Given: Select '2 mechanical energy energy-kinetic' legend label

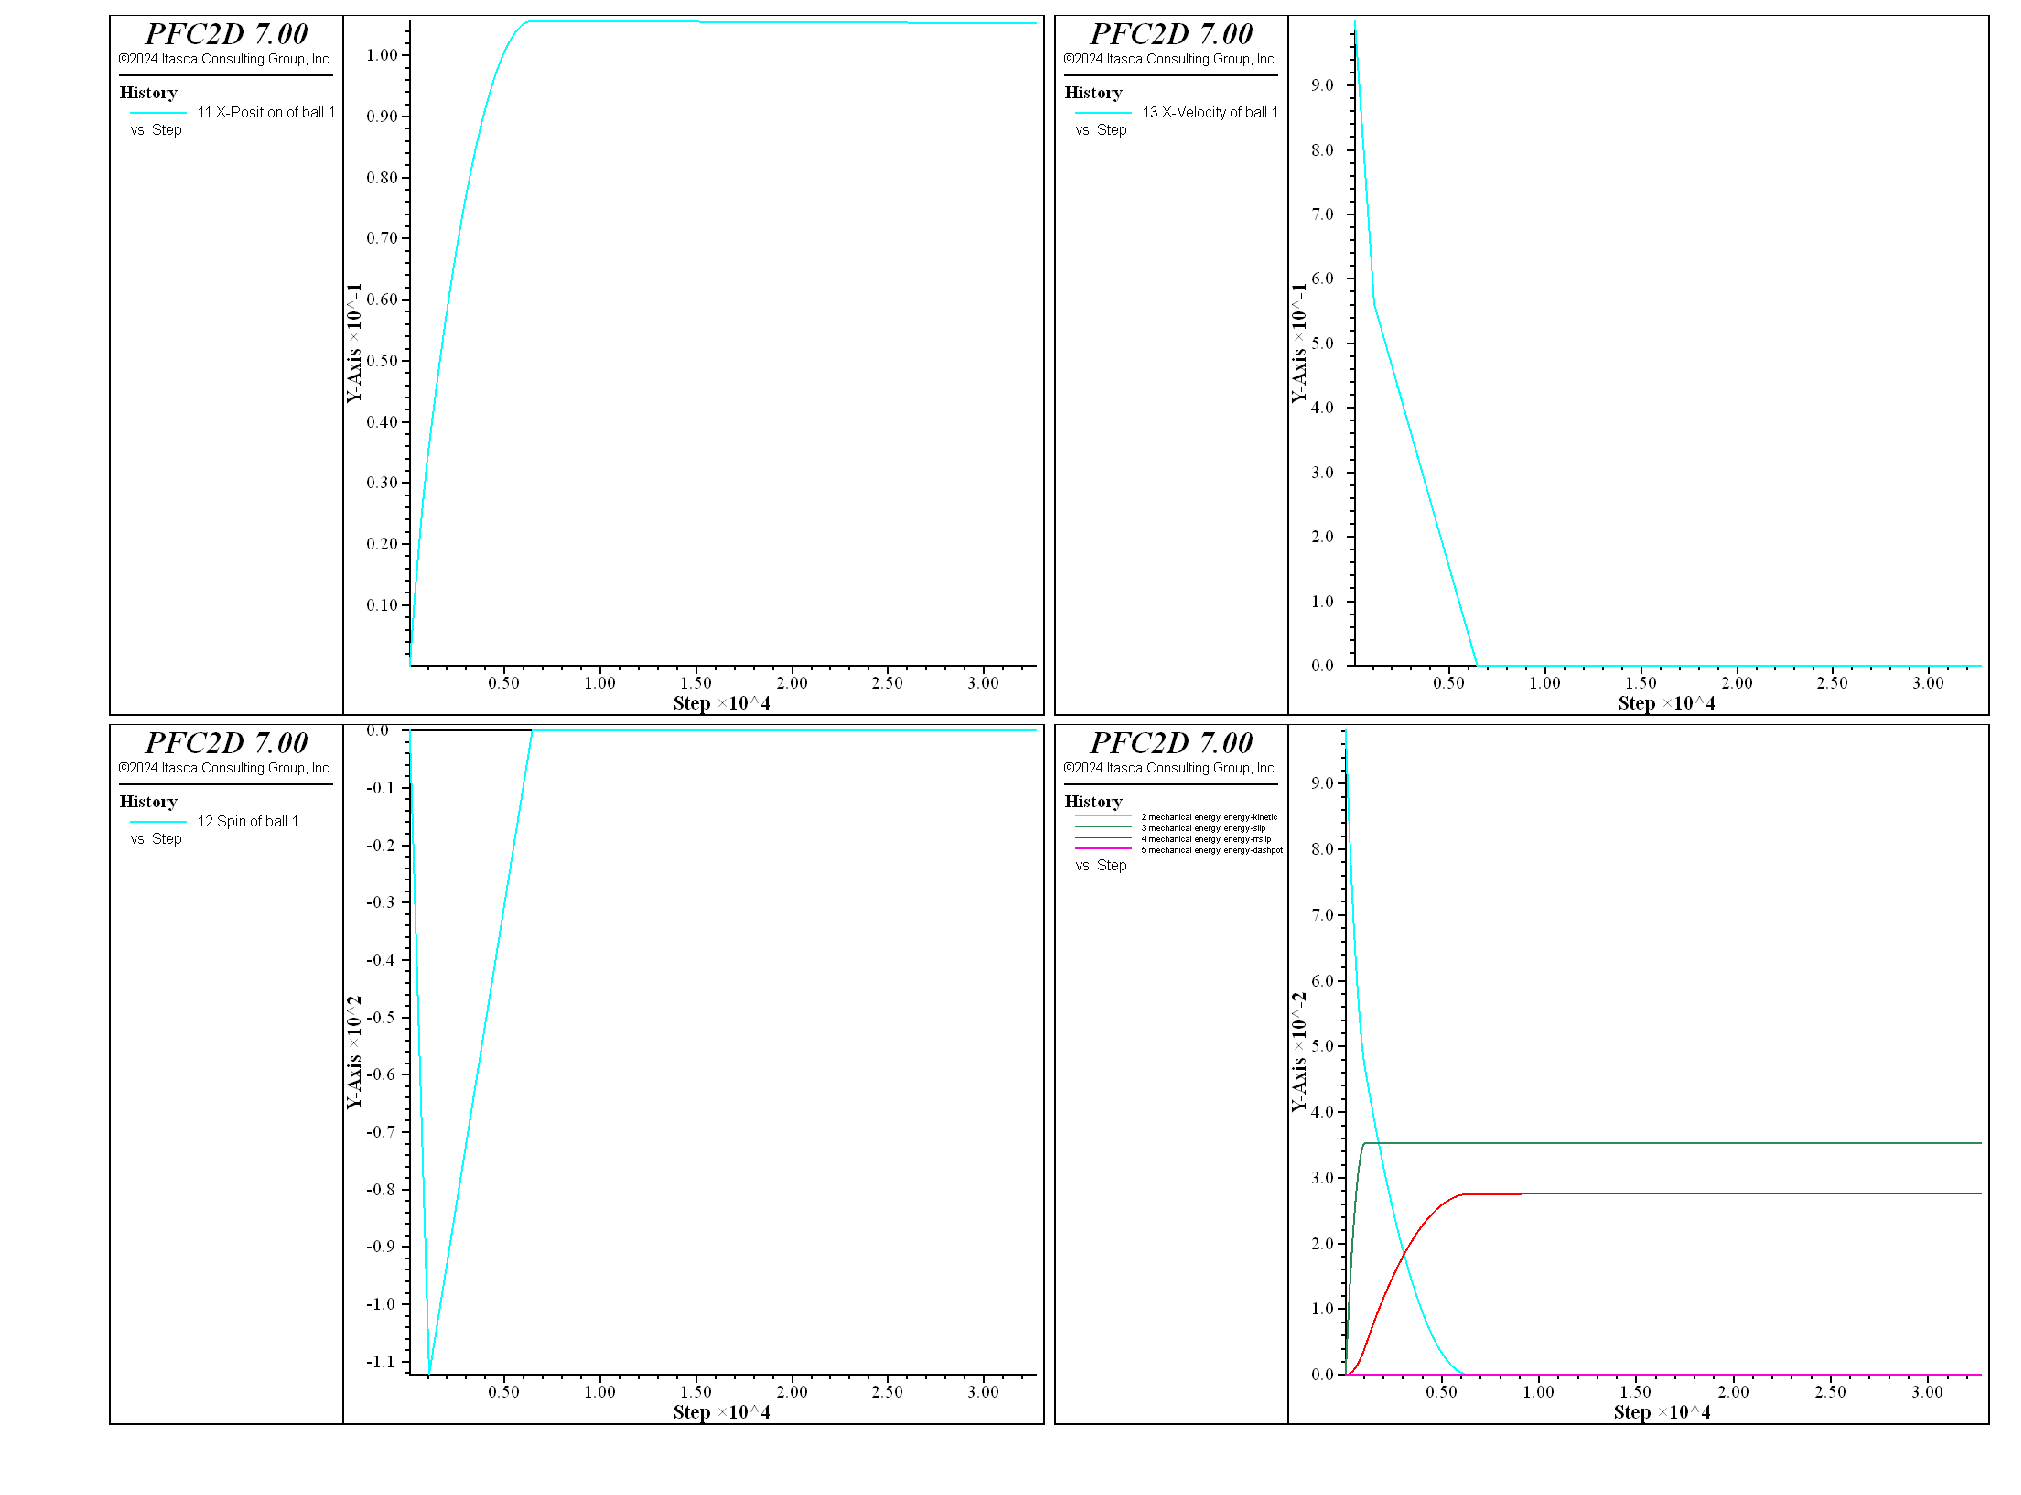Looking at the screenshot, I should point(1209,817).
